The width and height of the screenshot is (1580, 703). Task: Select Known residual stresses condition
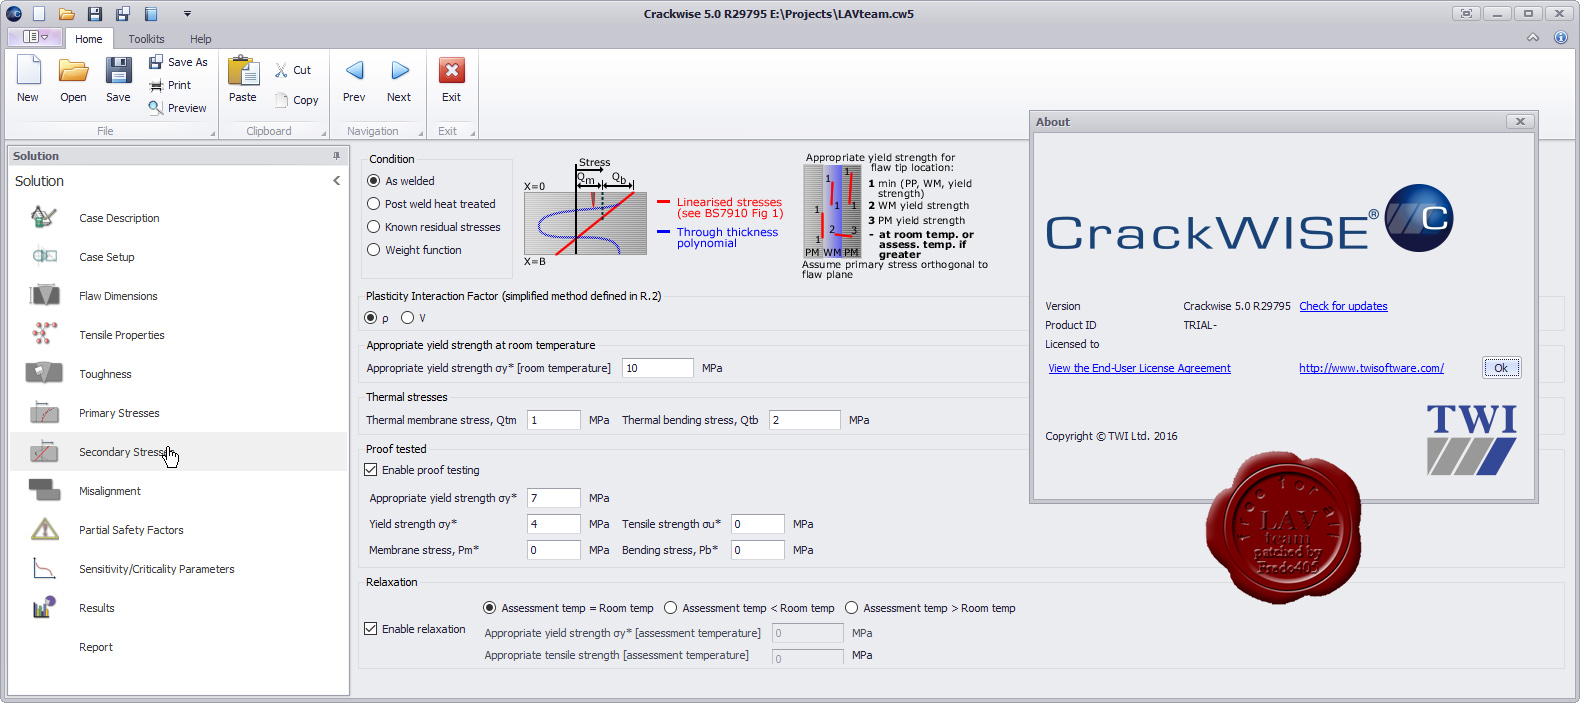373,227
